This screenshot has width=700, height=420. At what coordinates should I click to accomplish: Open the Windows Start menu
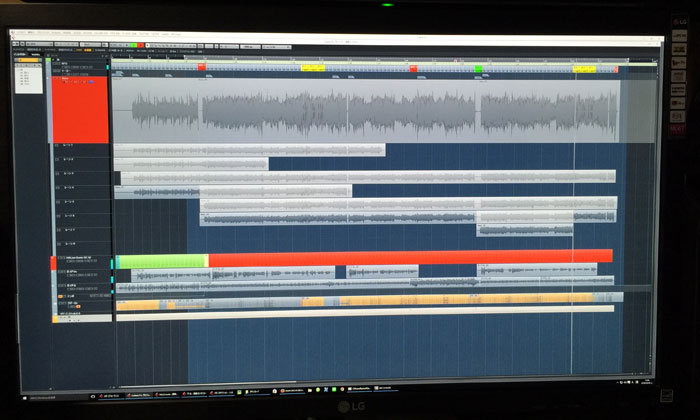pyautogui.click(x=24, y=397)
